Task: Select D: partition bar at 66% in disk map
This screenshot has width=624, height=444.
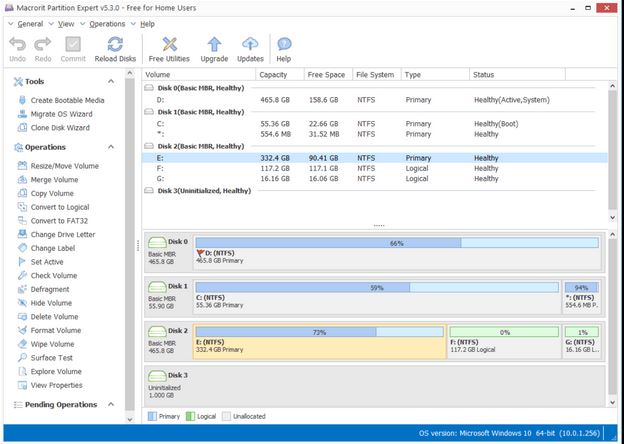Action: click(x=397, y=243)
